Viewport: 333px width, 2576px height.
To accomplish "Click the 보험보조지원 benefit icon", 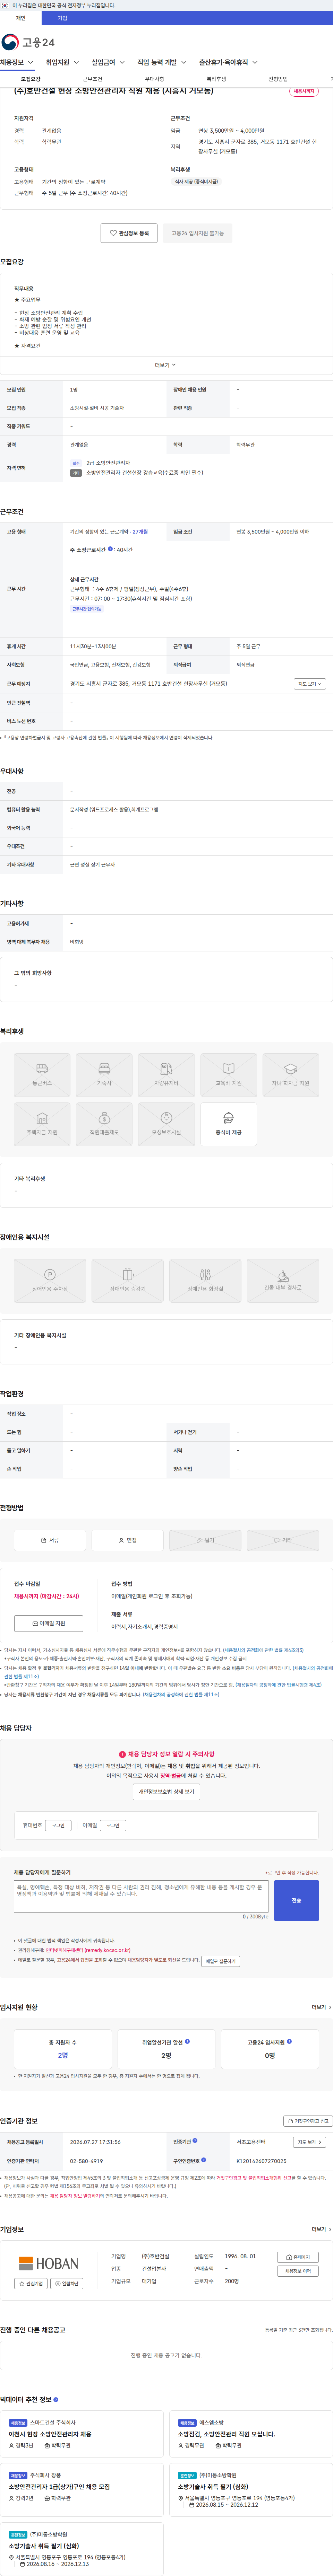I will point(166,1124).
